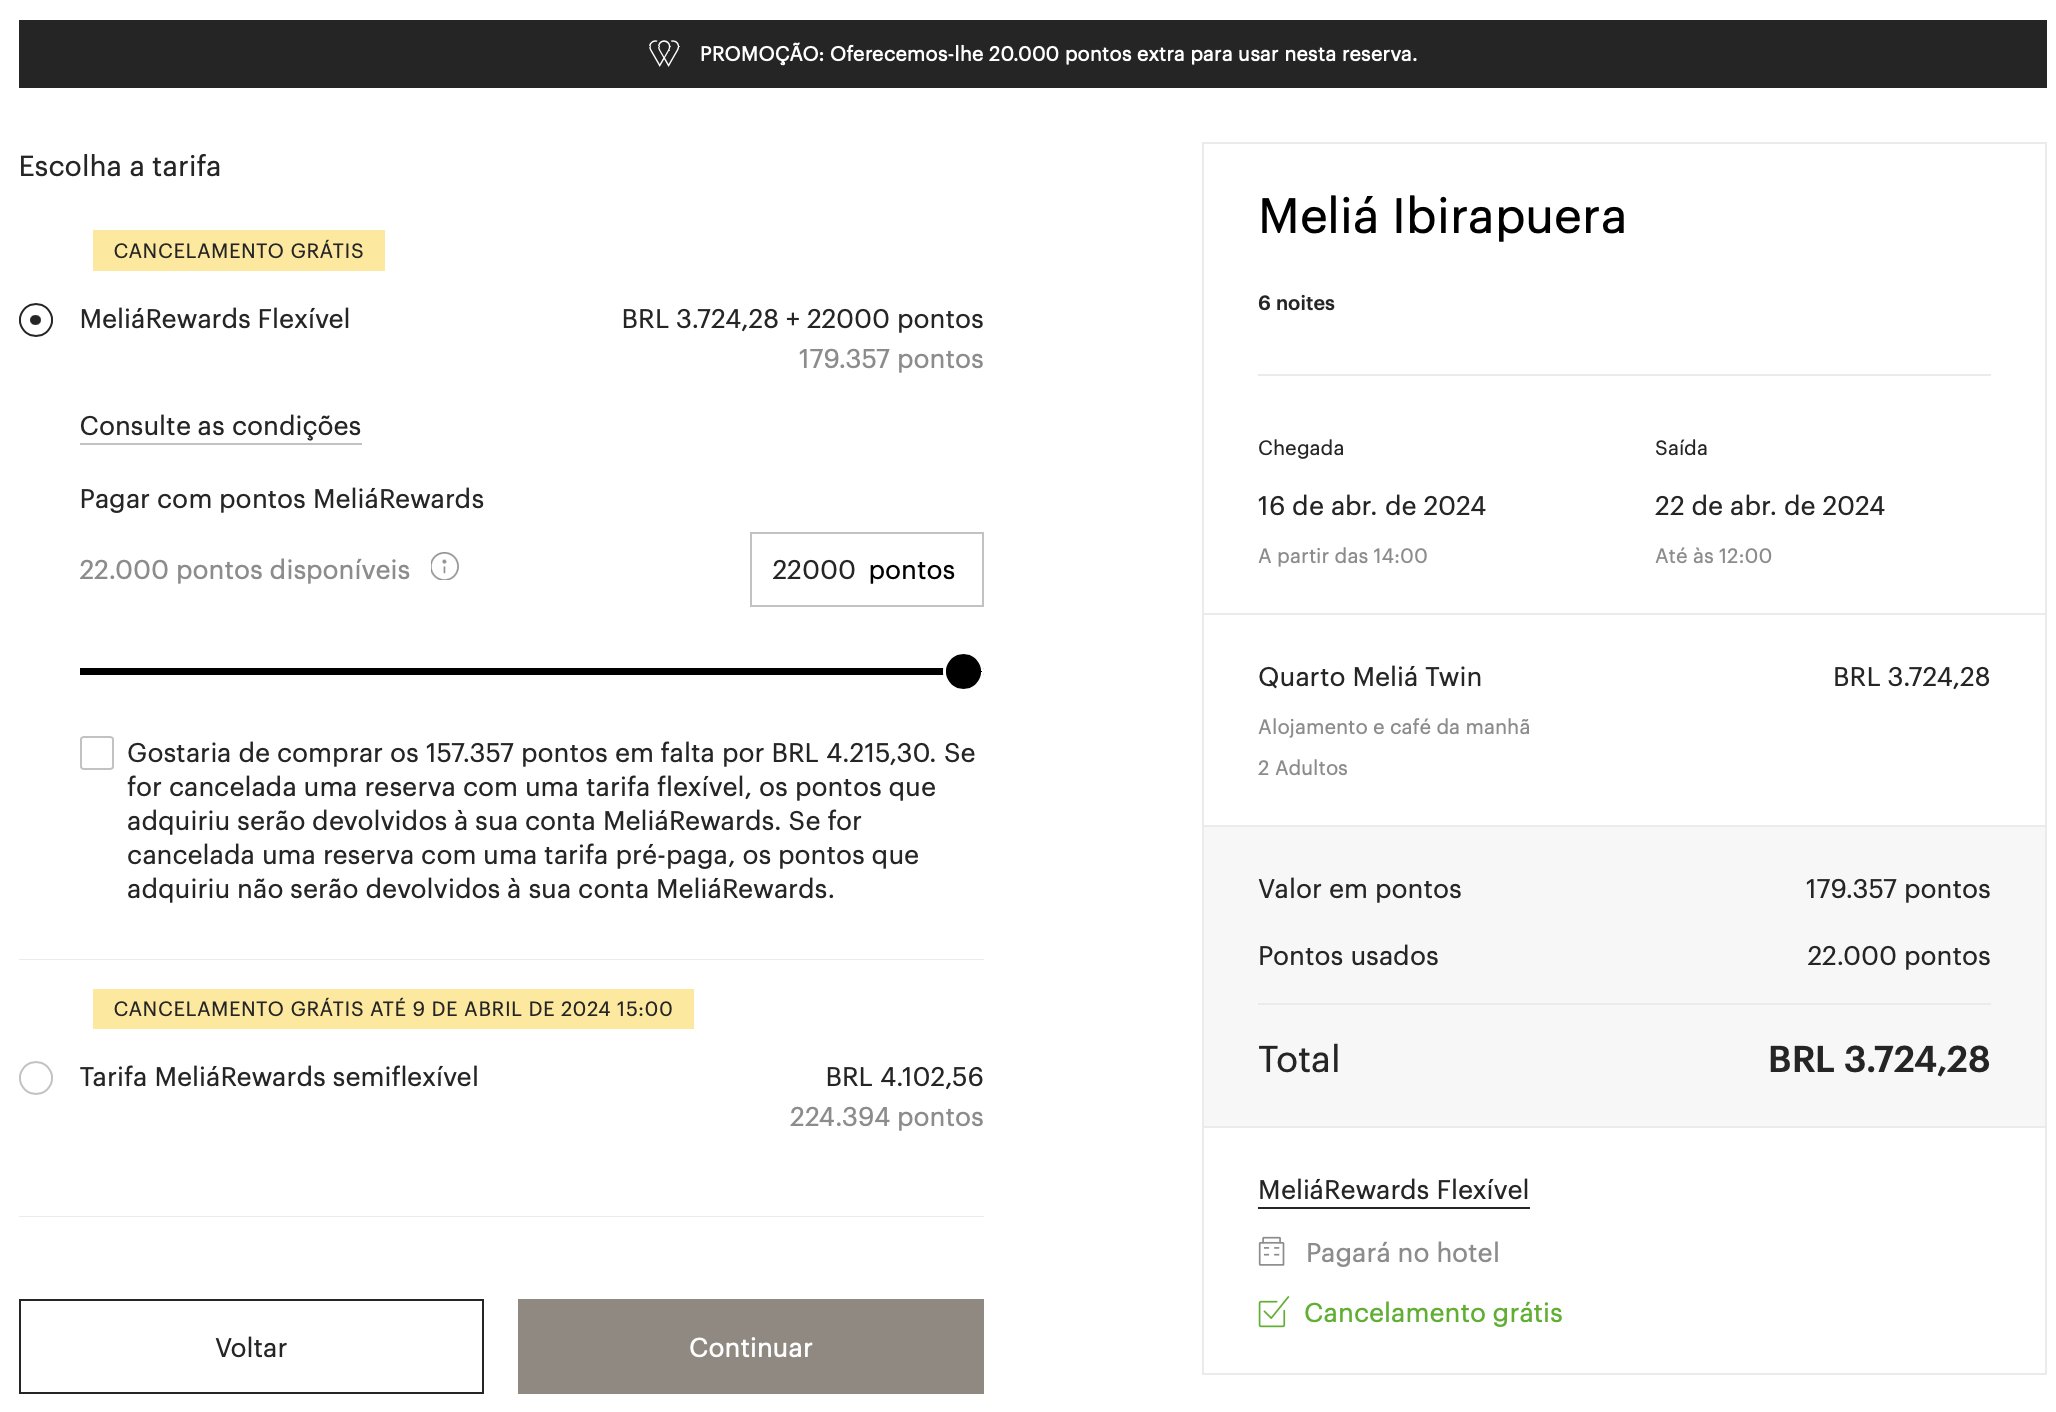Click the points slider handle
This screenshot has width=2056, height=1412.
coord(964,672)
